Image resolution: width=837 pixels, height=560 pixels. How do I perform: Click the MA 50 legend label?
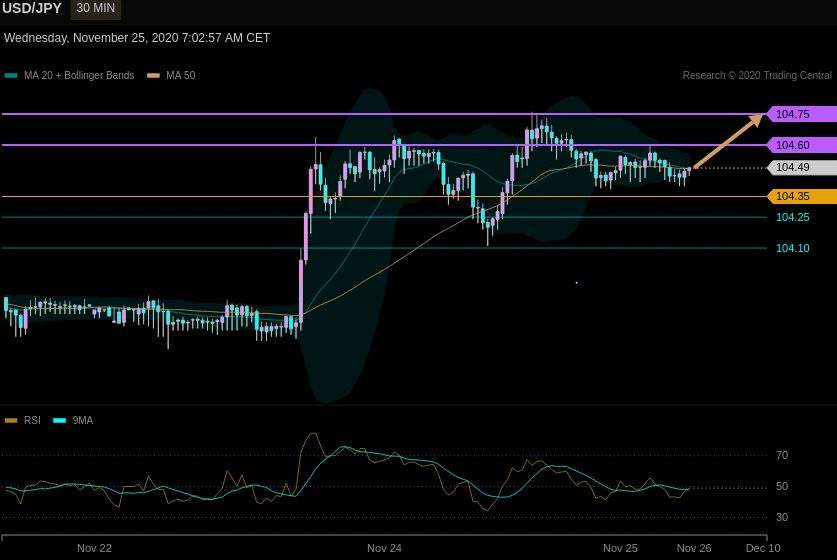[180, 75]
